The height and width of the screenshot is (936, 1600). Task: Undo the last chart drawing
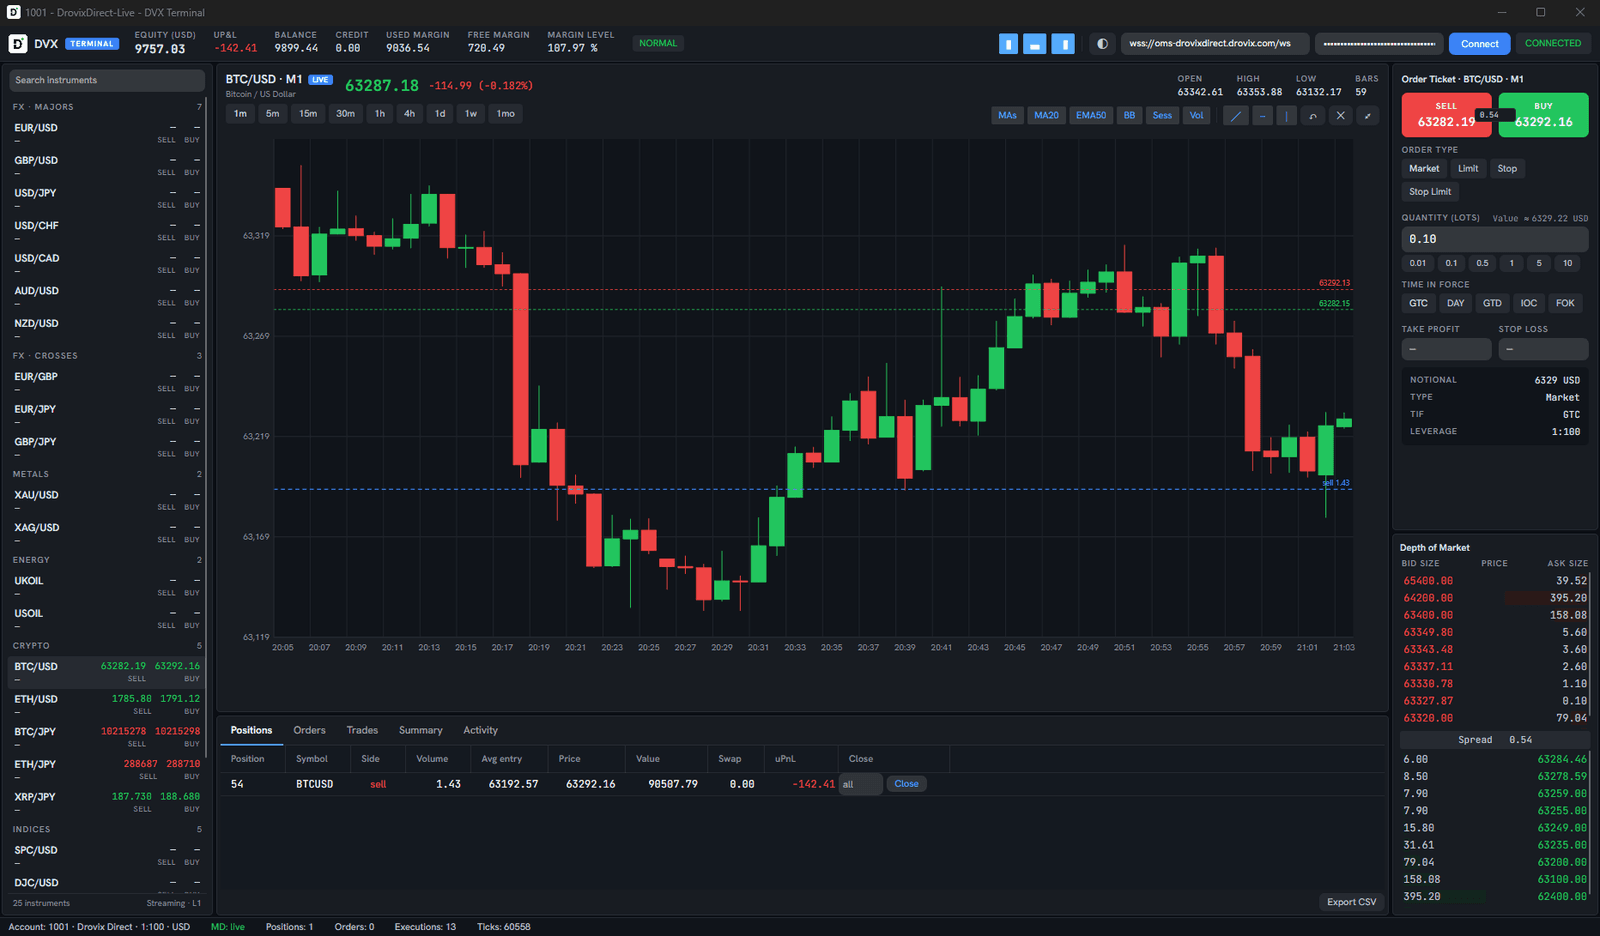pyautogui.click(x=1313, y=116)
